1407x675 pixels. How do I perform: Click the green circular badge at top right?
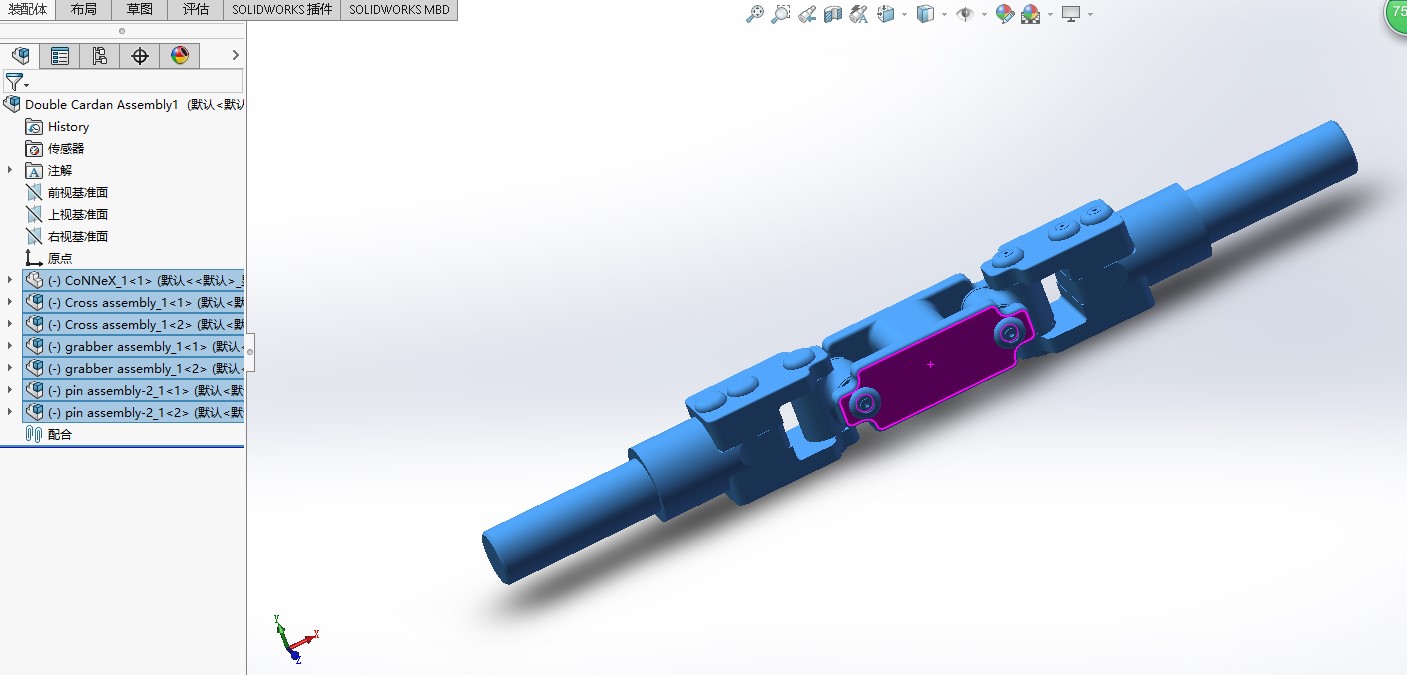tap(1397, 14)
